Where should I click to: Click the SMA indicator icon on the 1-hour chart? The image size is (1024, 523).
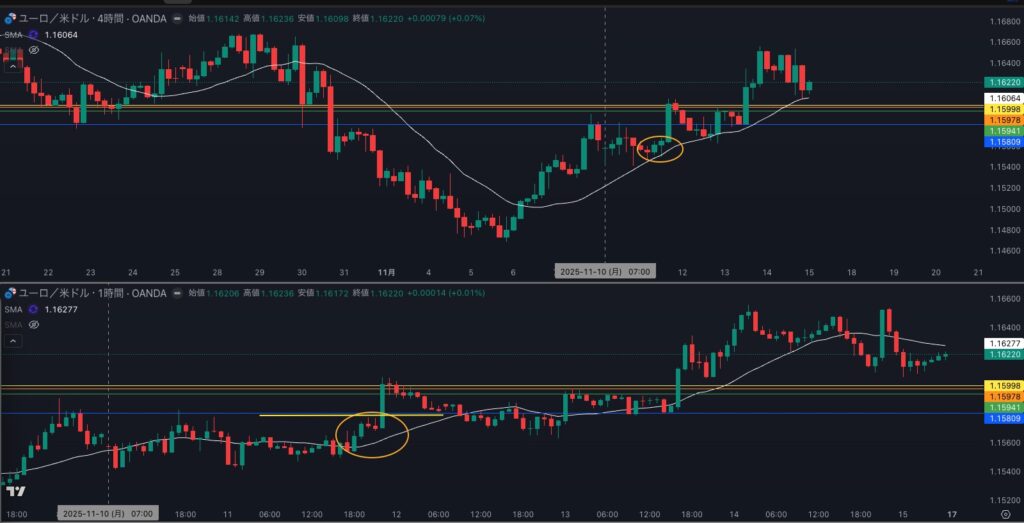click(x=33, y=309)
